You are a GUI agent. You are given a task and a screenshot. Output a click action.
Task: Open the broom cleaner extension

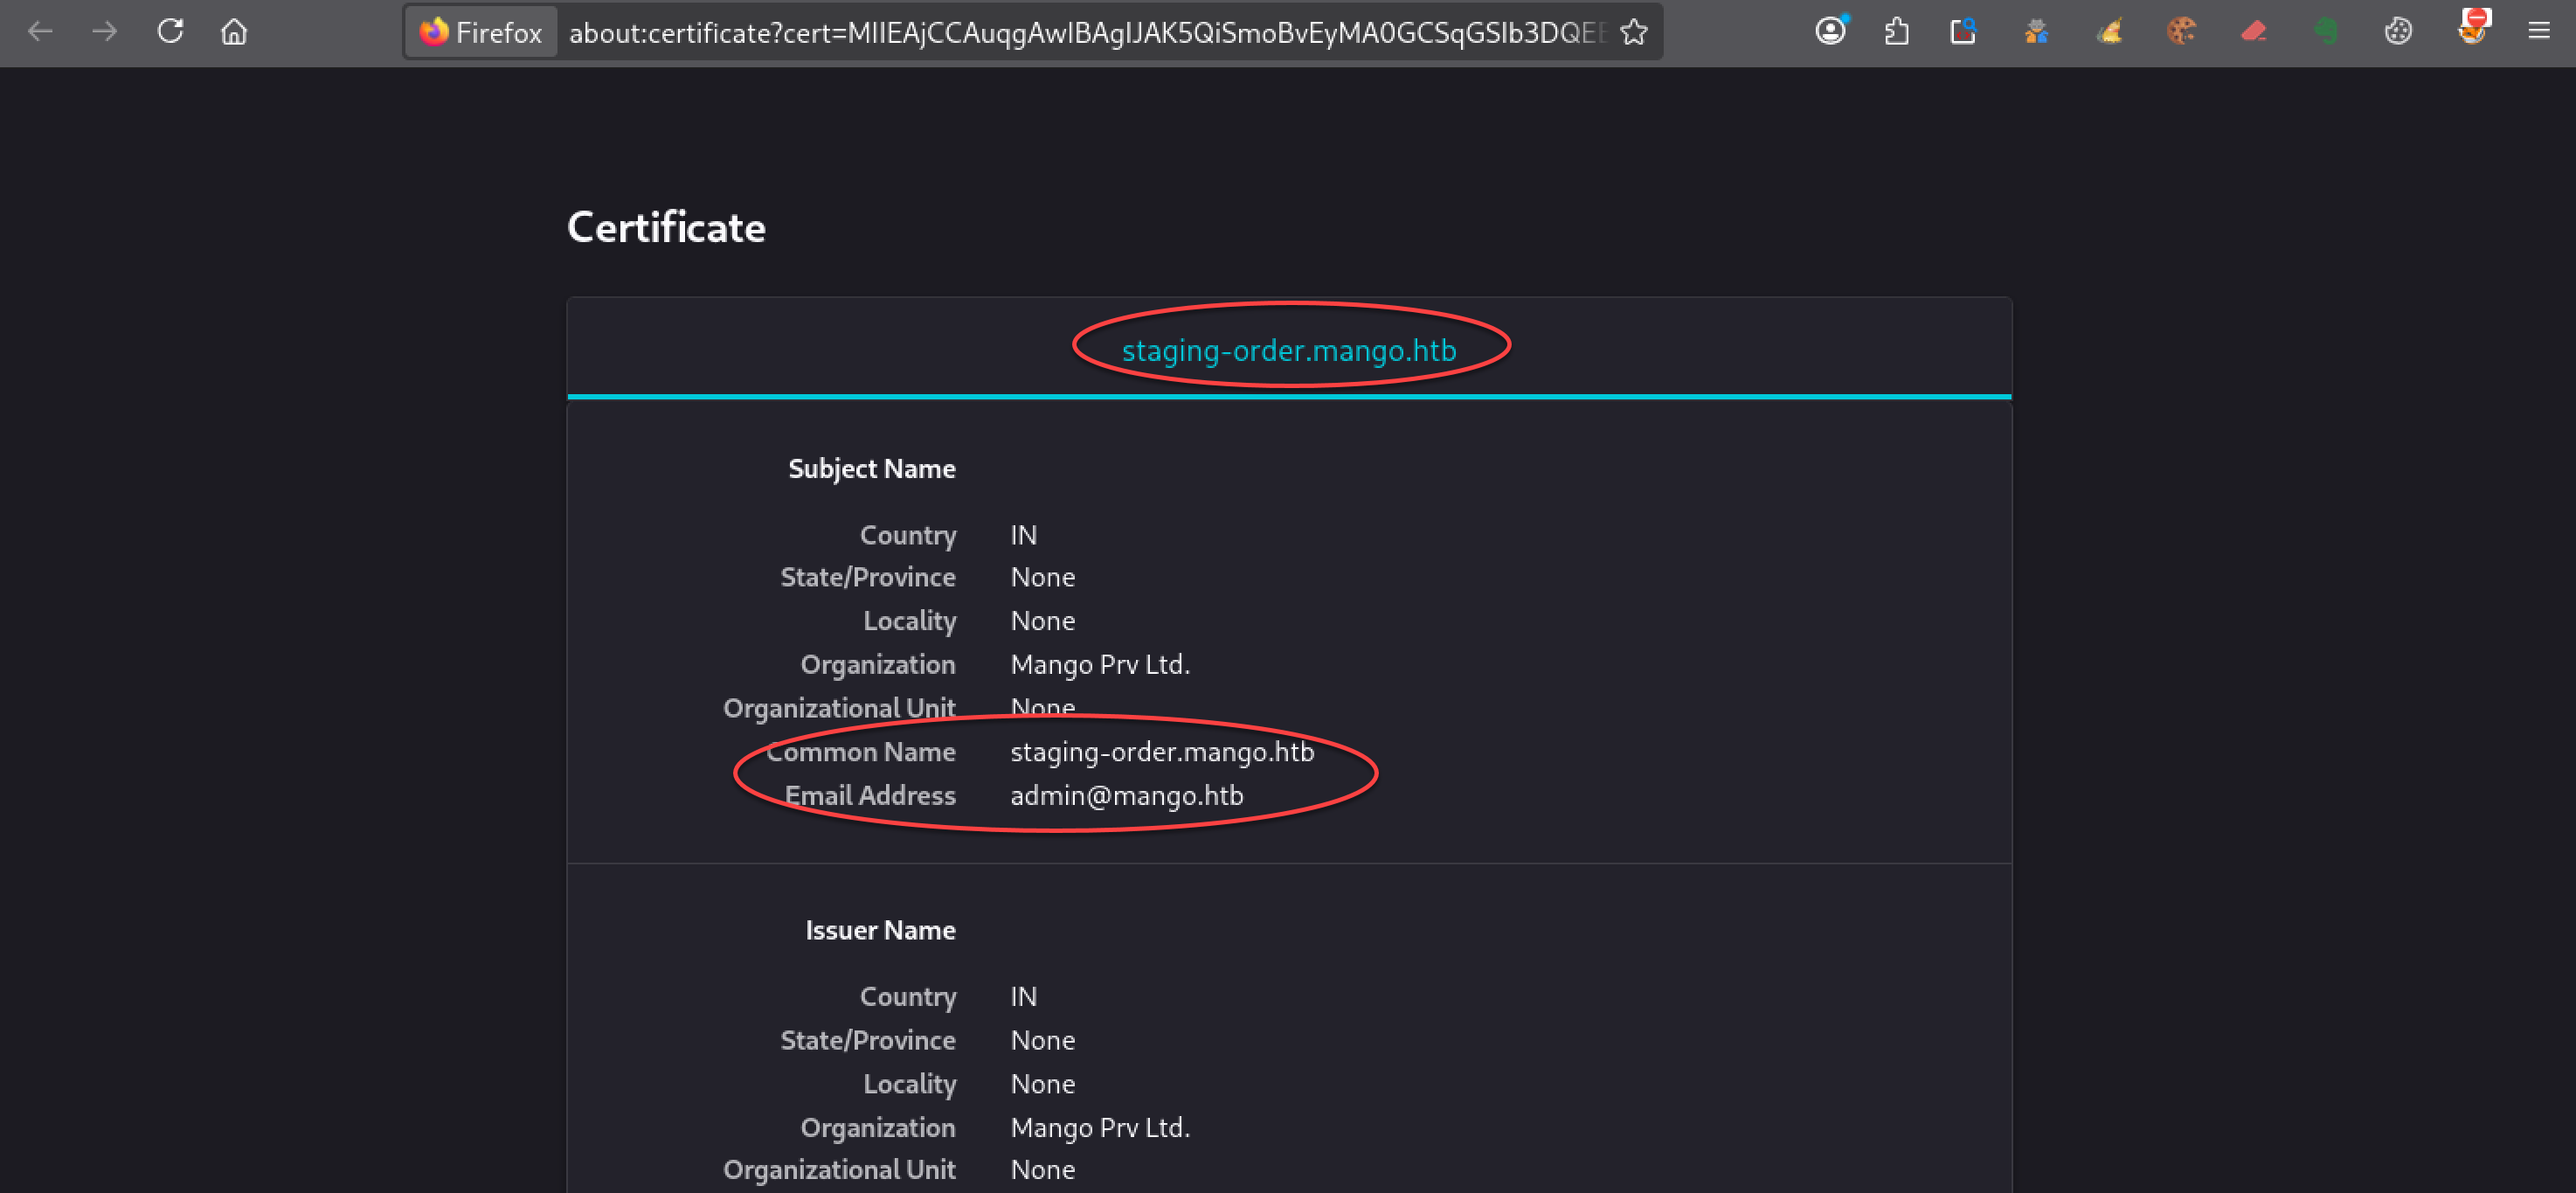click(x=2109, y=32)
